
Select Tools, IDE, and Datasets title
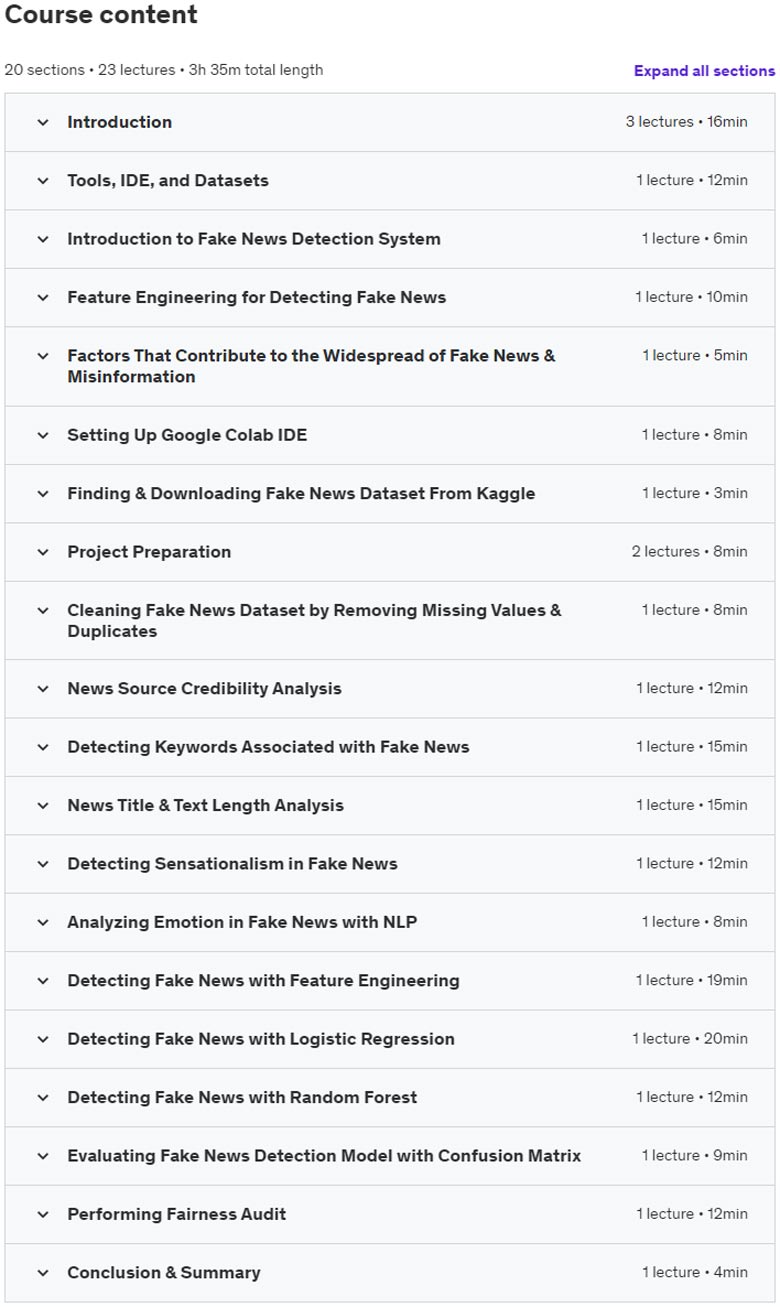pos(168,181)
